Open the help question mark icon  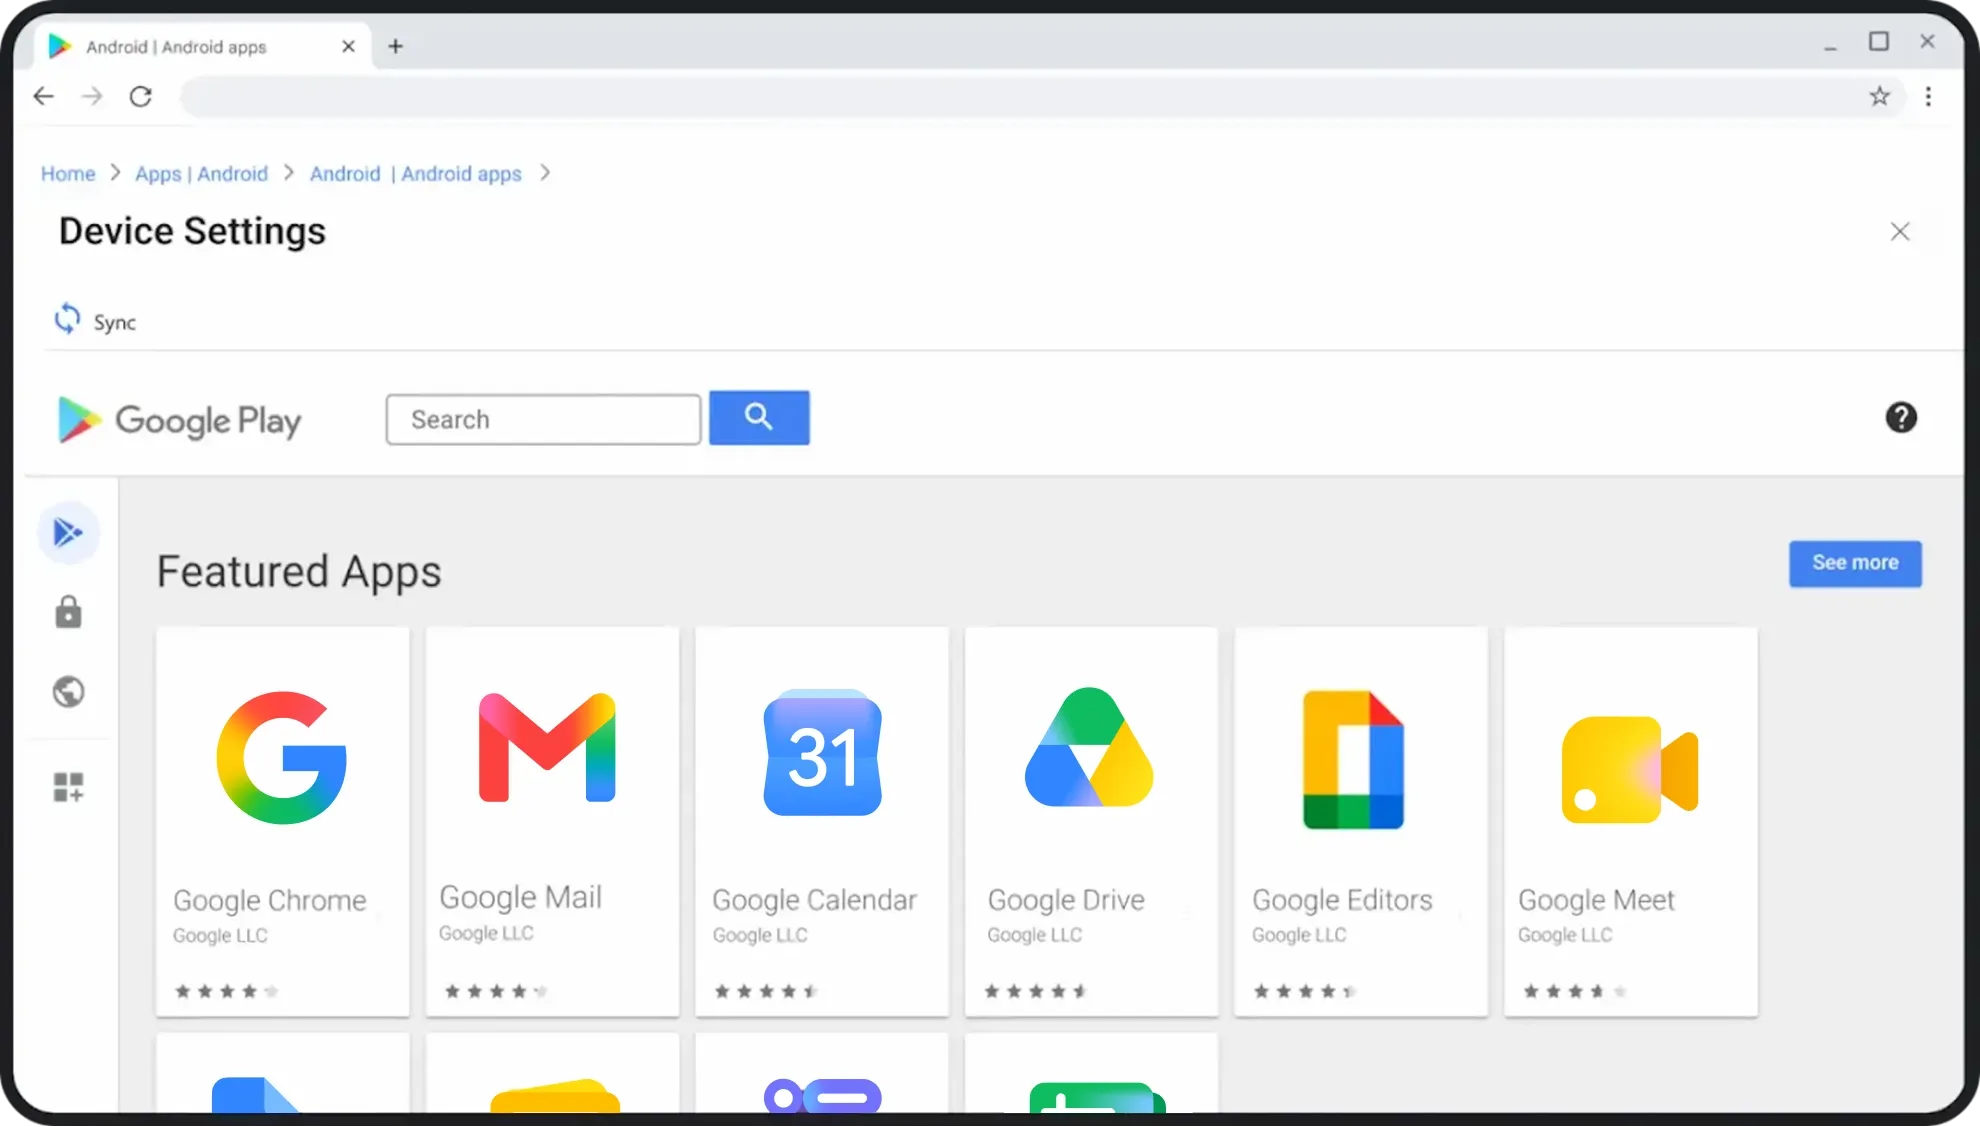point(1901,417)
